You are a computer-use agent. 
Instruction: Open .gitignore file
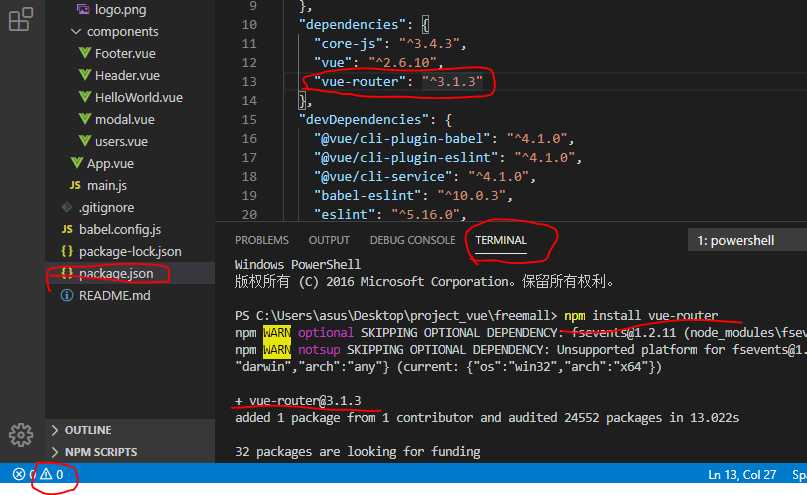[x=107, y=207]
